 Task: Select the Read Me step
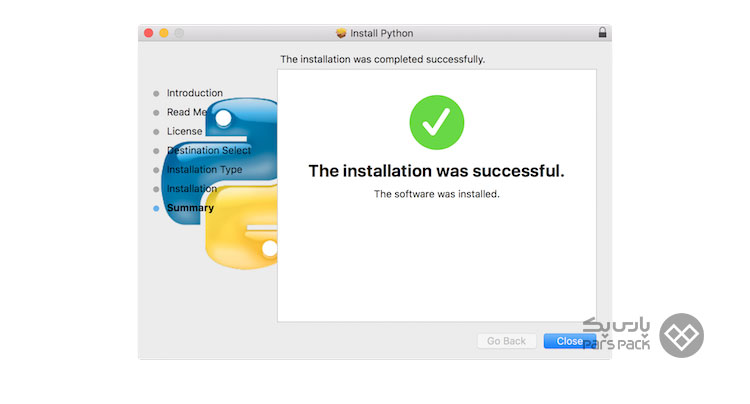pyautogui.click(x=186, y=112)
